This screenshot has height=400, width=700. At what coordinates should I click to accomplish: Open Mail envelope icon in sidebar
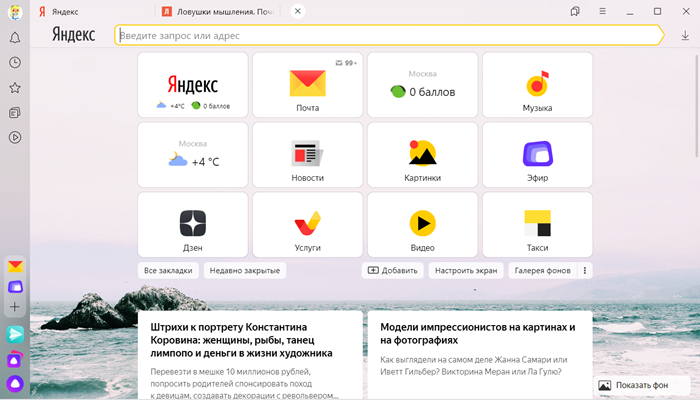pyautogui.click(x=15, y=267)
